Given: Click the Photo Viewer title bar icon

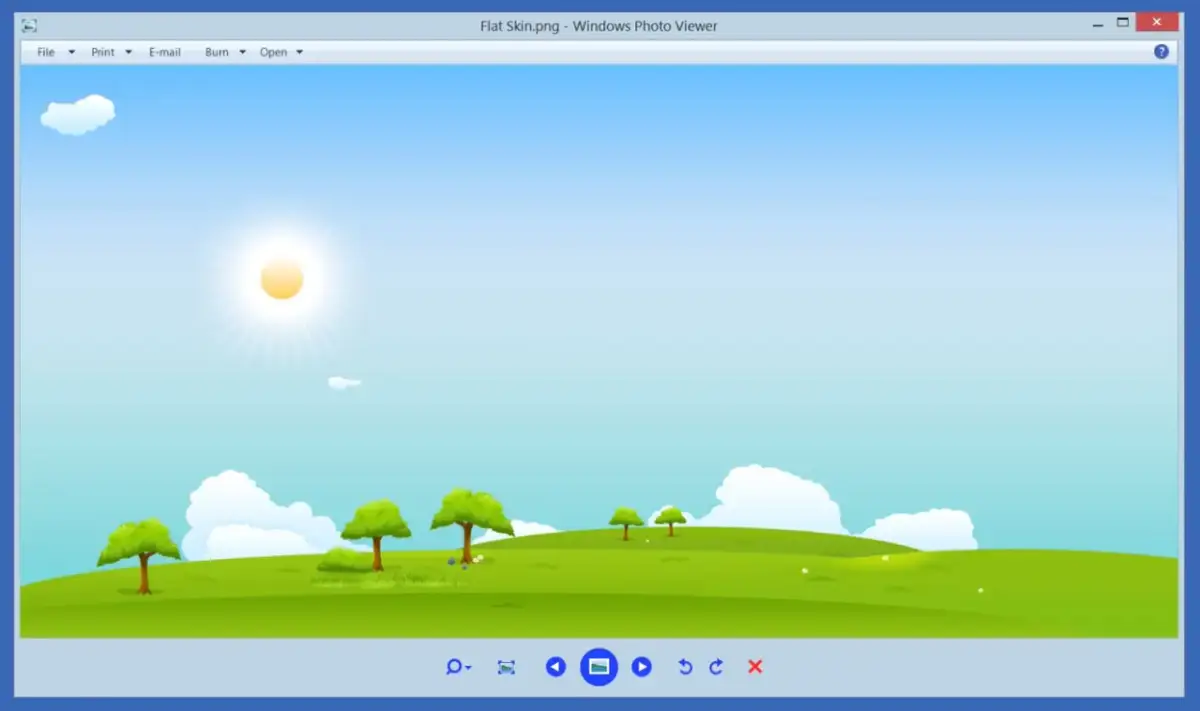Looking at the screenshot, I should point(30,26).
